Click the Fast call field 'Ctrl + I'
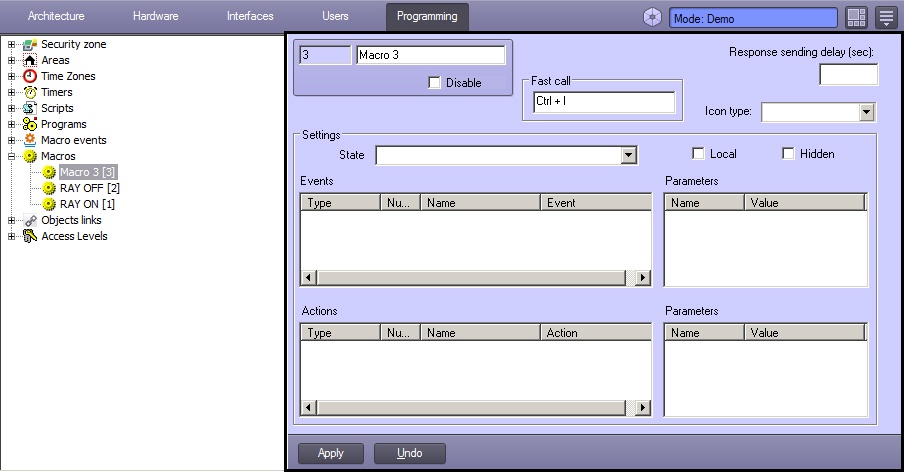 tap(604, 101)
